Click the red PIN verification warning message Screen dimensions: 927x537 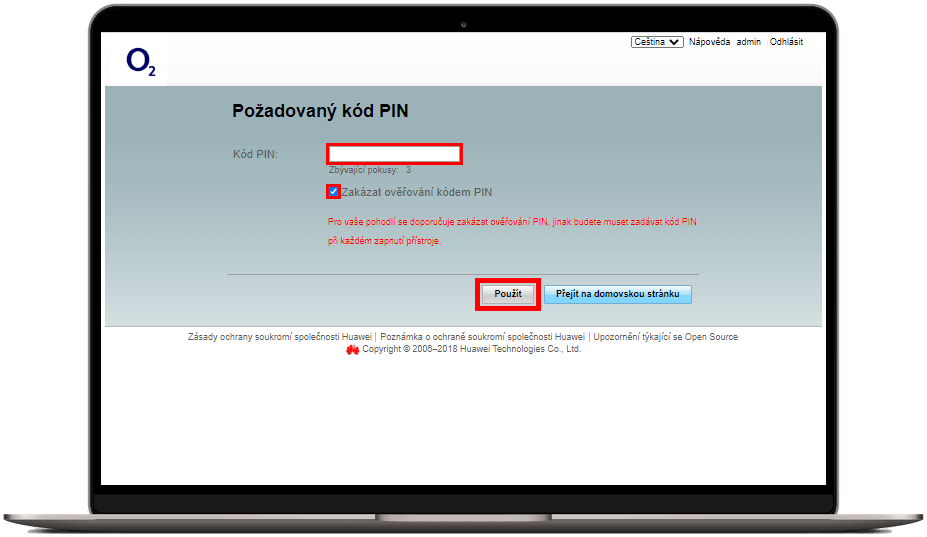click(512, 231)
